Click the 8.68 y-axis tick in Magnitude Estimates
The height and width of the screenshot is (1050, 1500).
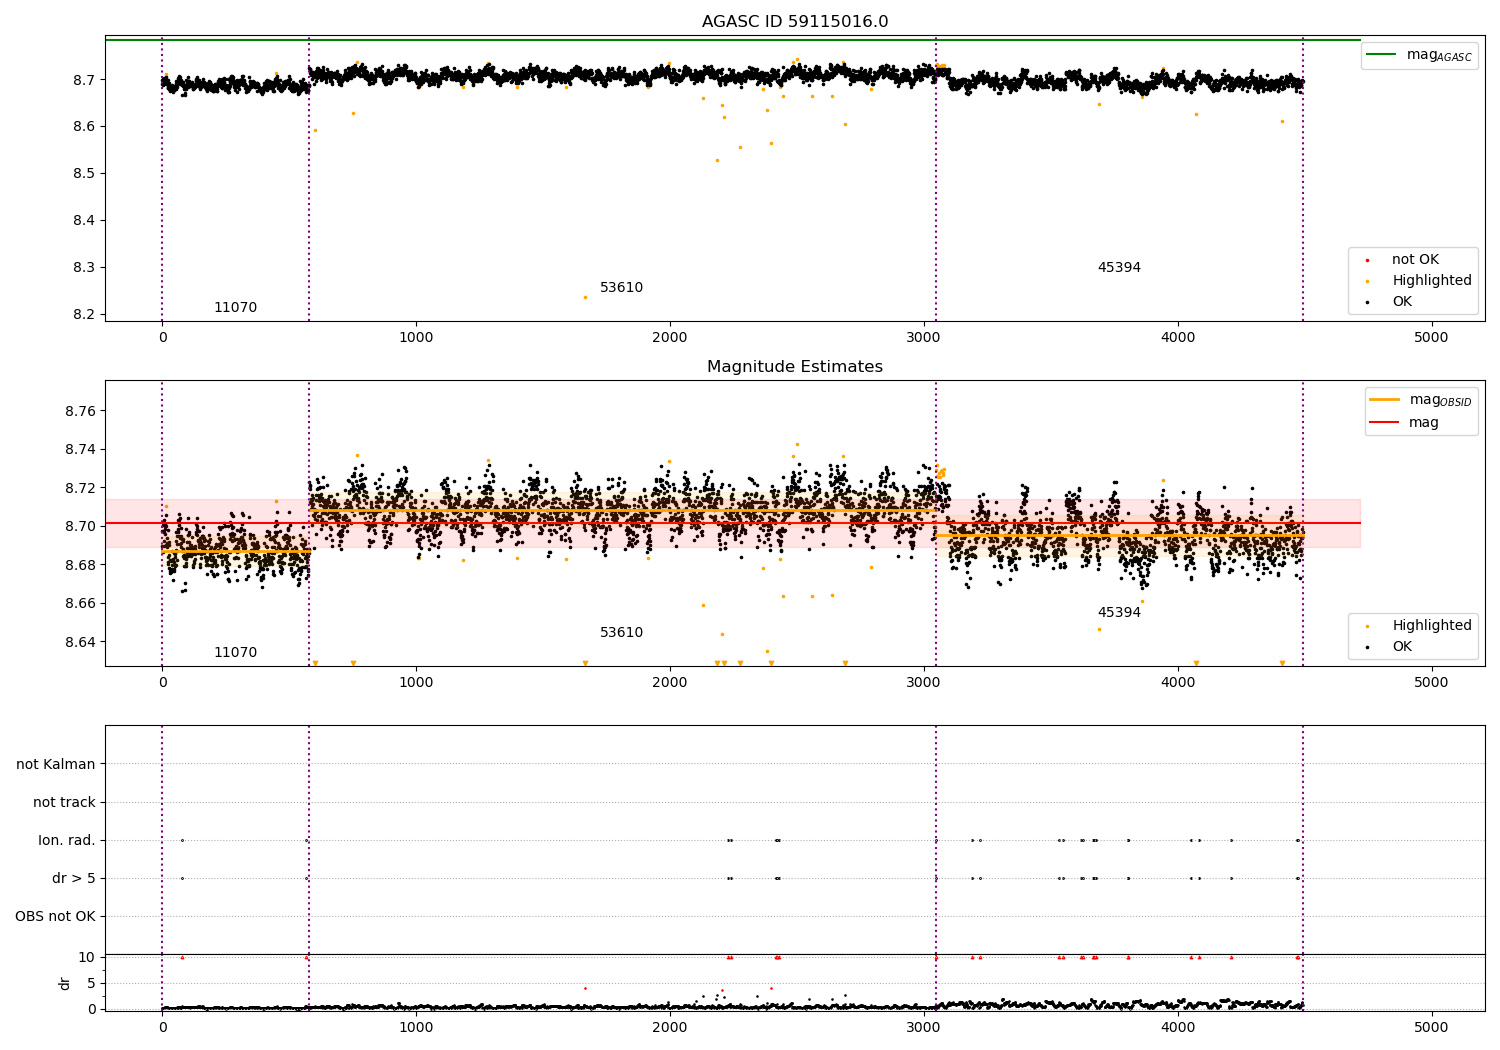80,565
